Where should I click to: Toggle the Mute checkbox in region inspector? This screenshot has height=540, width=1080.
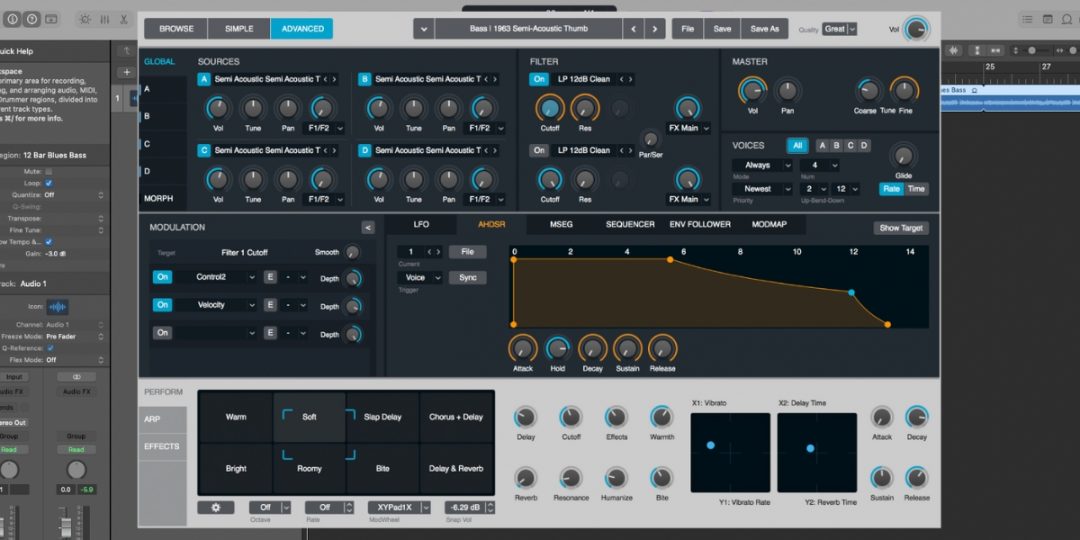(49, 172)
